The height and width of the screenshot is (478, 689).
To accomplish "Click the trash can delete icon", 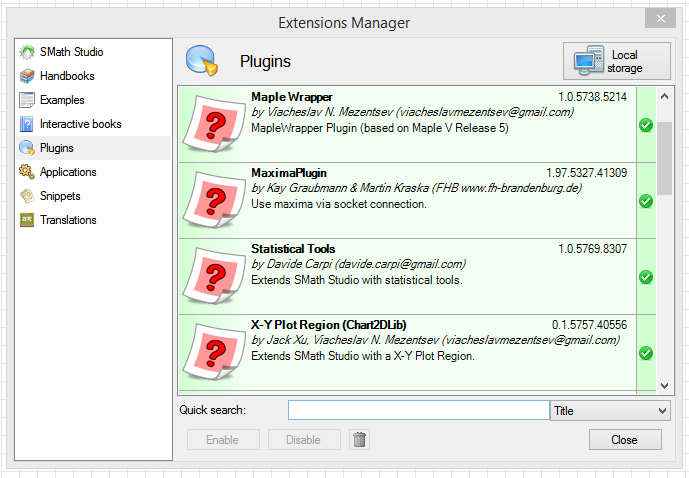I will tap(360, 440).
